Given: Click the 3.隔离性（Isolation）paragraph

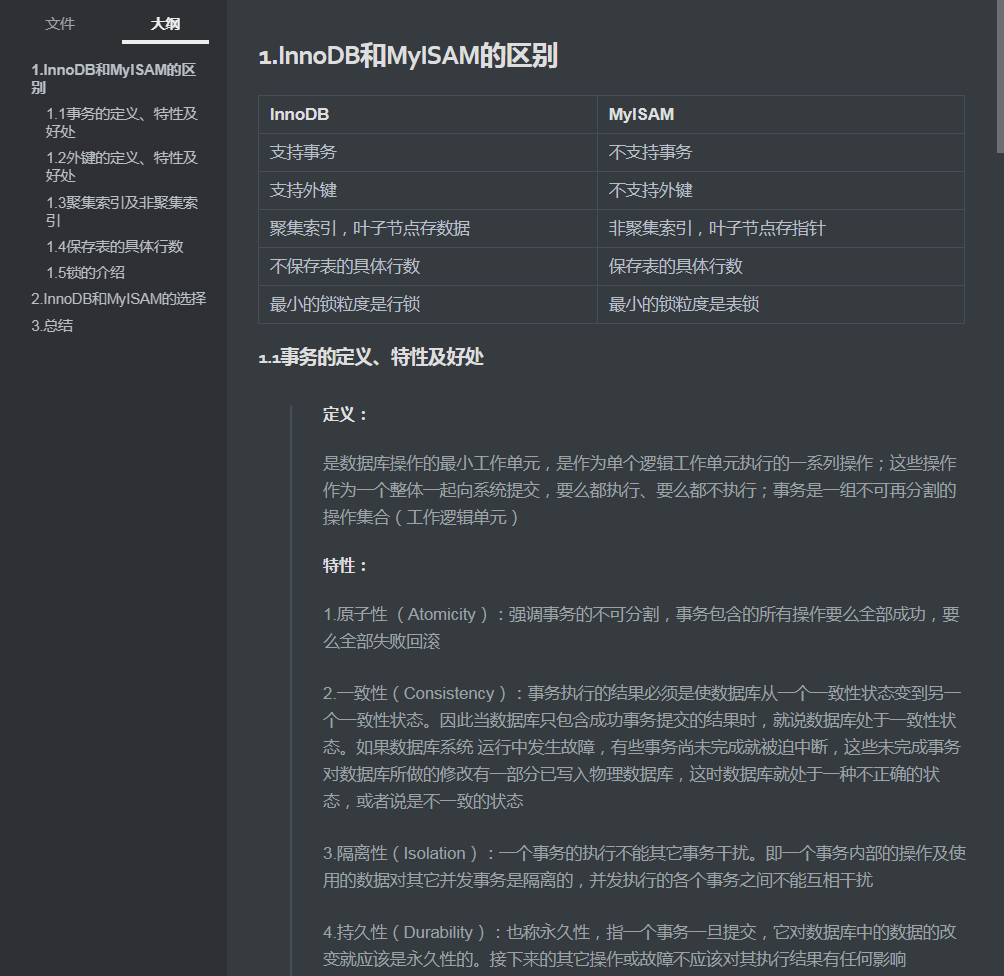Looking at the screenshot, I should [644, 866].
